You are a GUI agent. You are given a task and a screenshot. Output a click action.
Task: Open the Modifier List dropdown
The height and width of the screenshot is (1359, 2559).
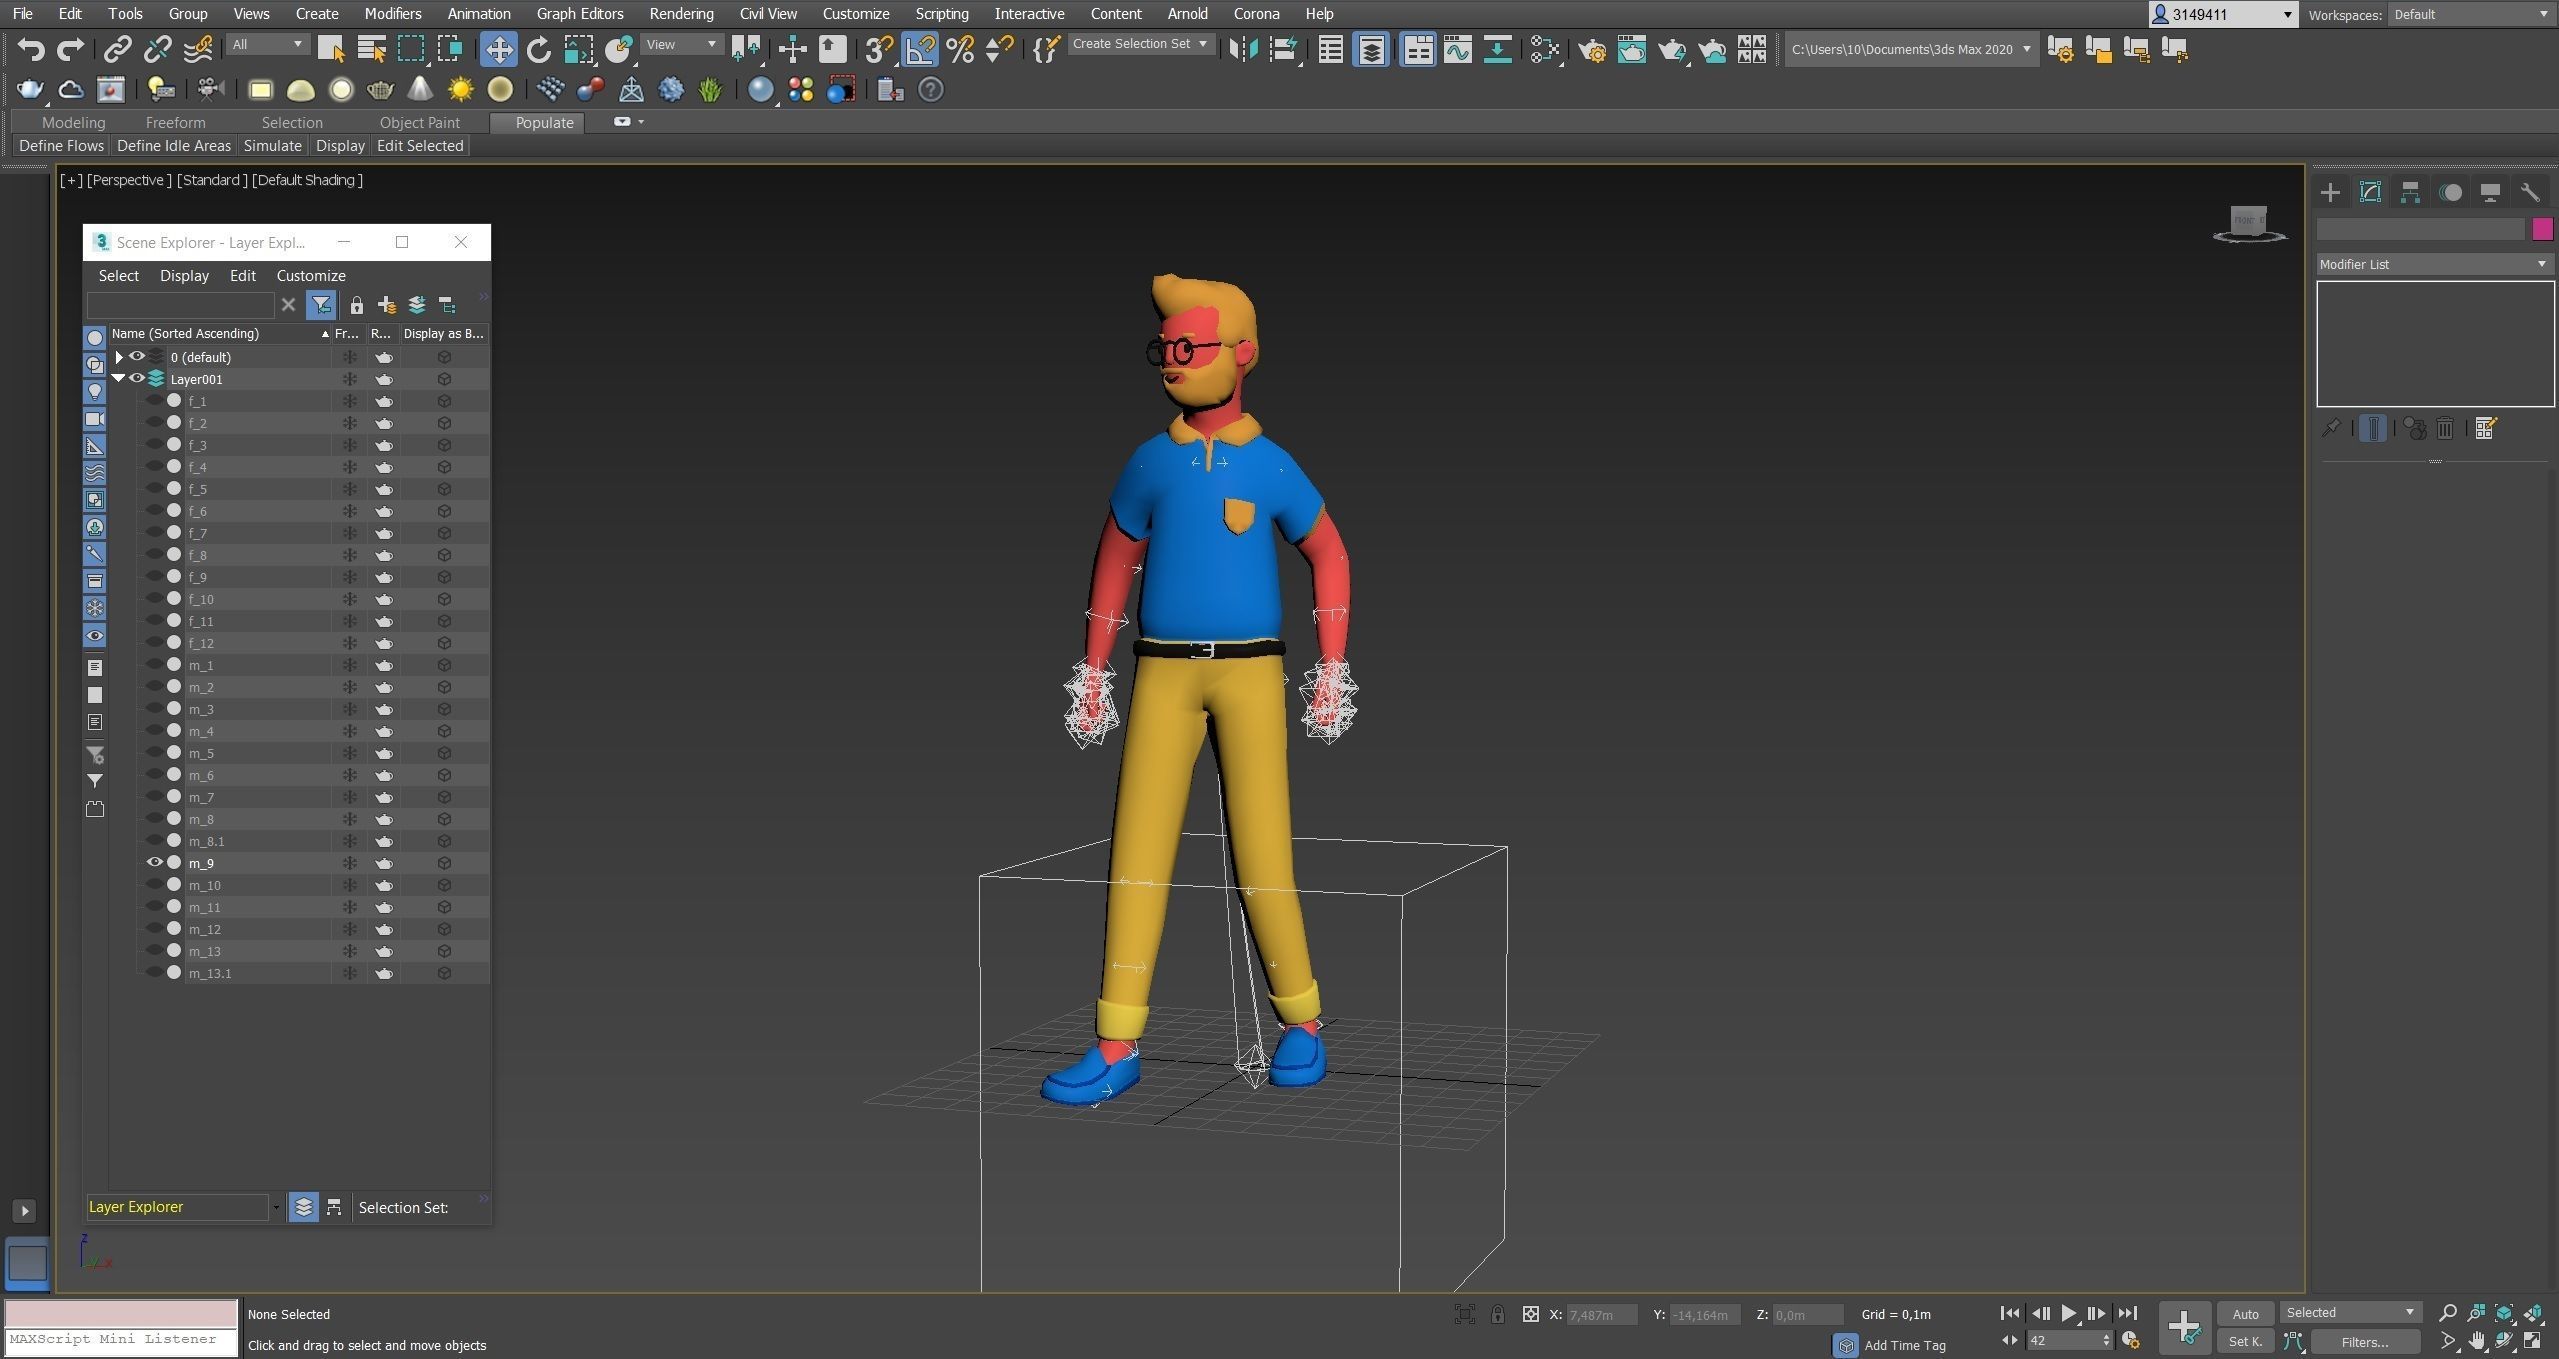point(2434,264)
